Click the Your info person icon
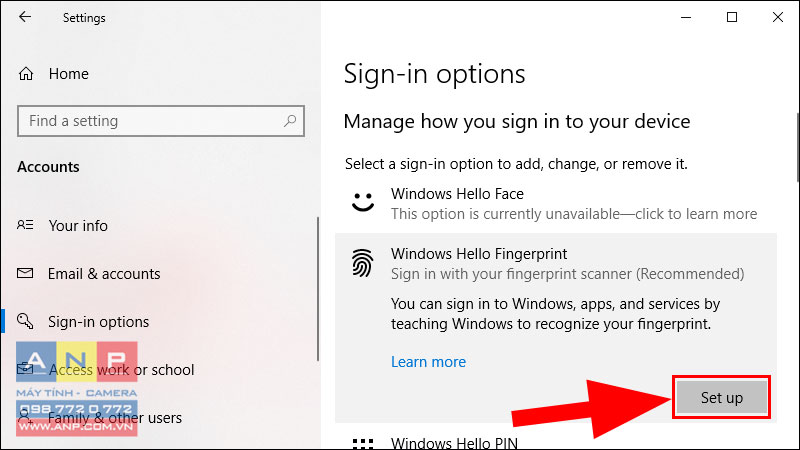The image size is (800, 450). click(x=25, y=225)
